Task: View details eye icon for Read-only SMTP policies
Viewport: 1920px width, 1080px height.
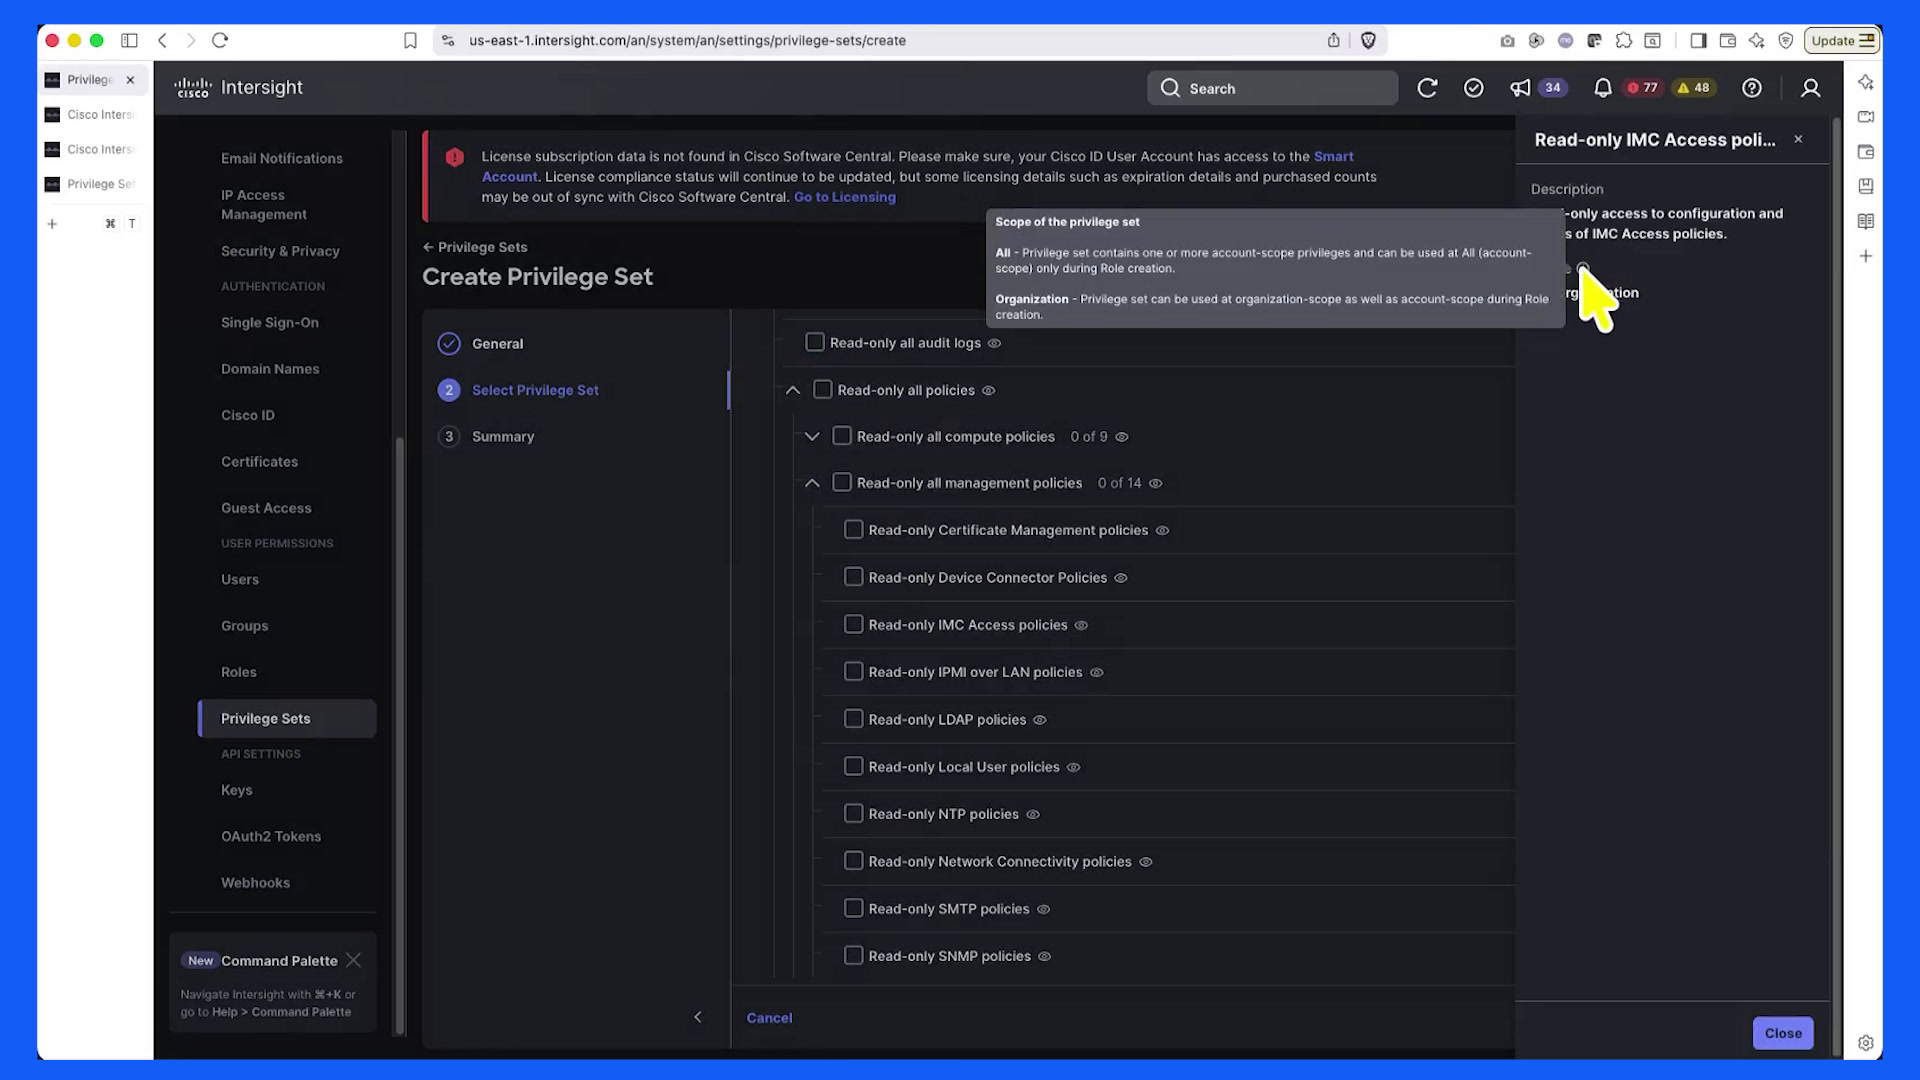Action: pyautogui.click(x=1043, y=910)
